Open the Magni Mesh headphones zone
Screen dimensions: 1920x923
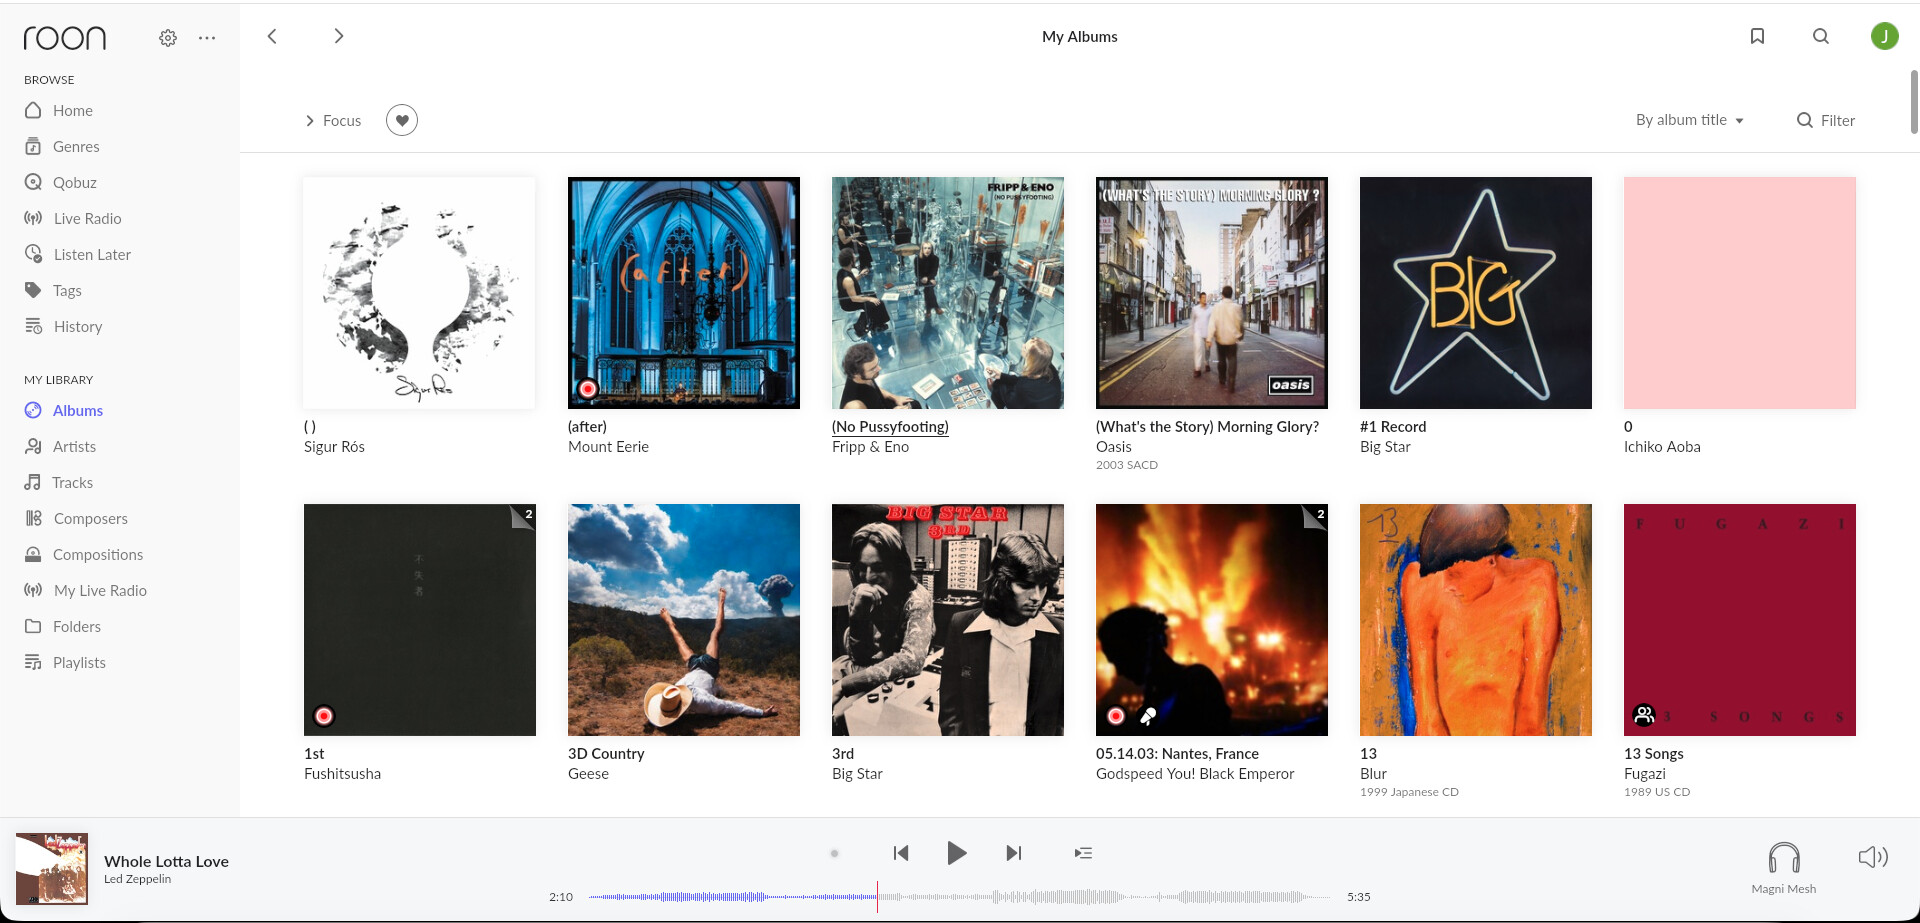point(1784,867)
